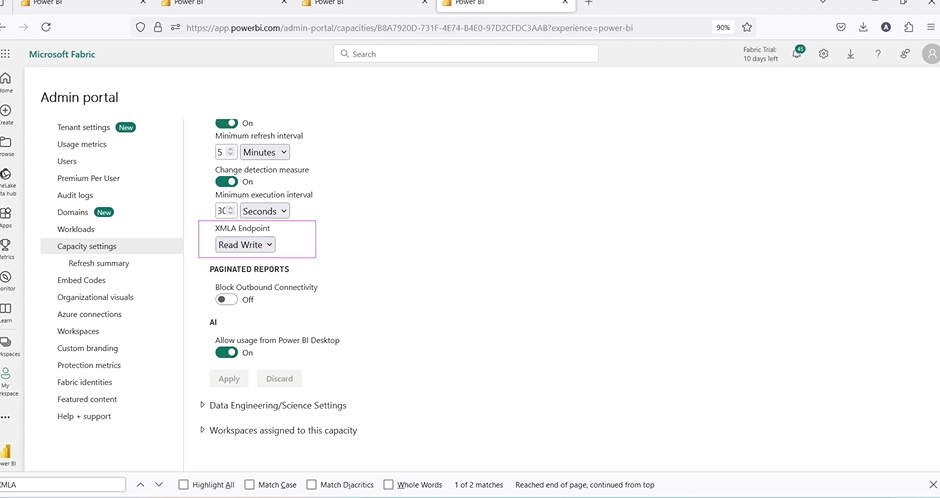The height and width of the screenshot is (498, 940).
Task: Open browser extensions puzzle icon
Action: click(x=909, y=27)
